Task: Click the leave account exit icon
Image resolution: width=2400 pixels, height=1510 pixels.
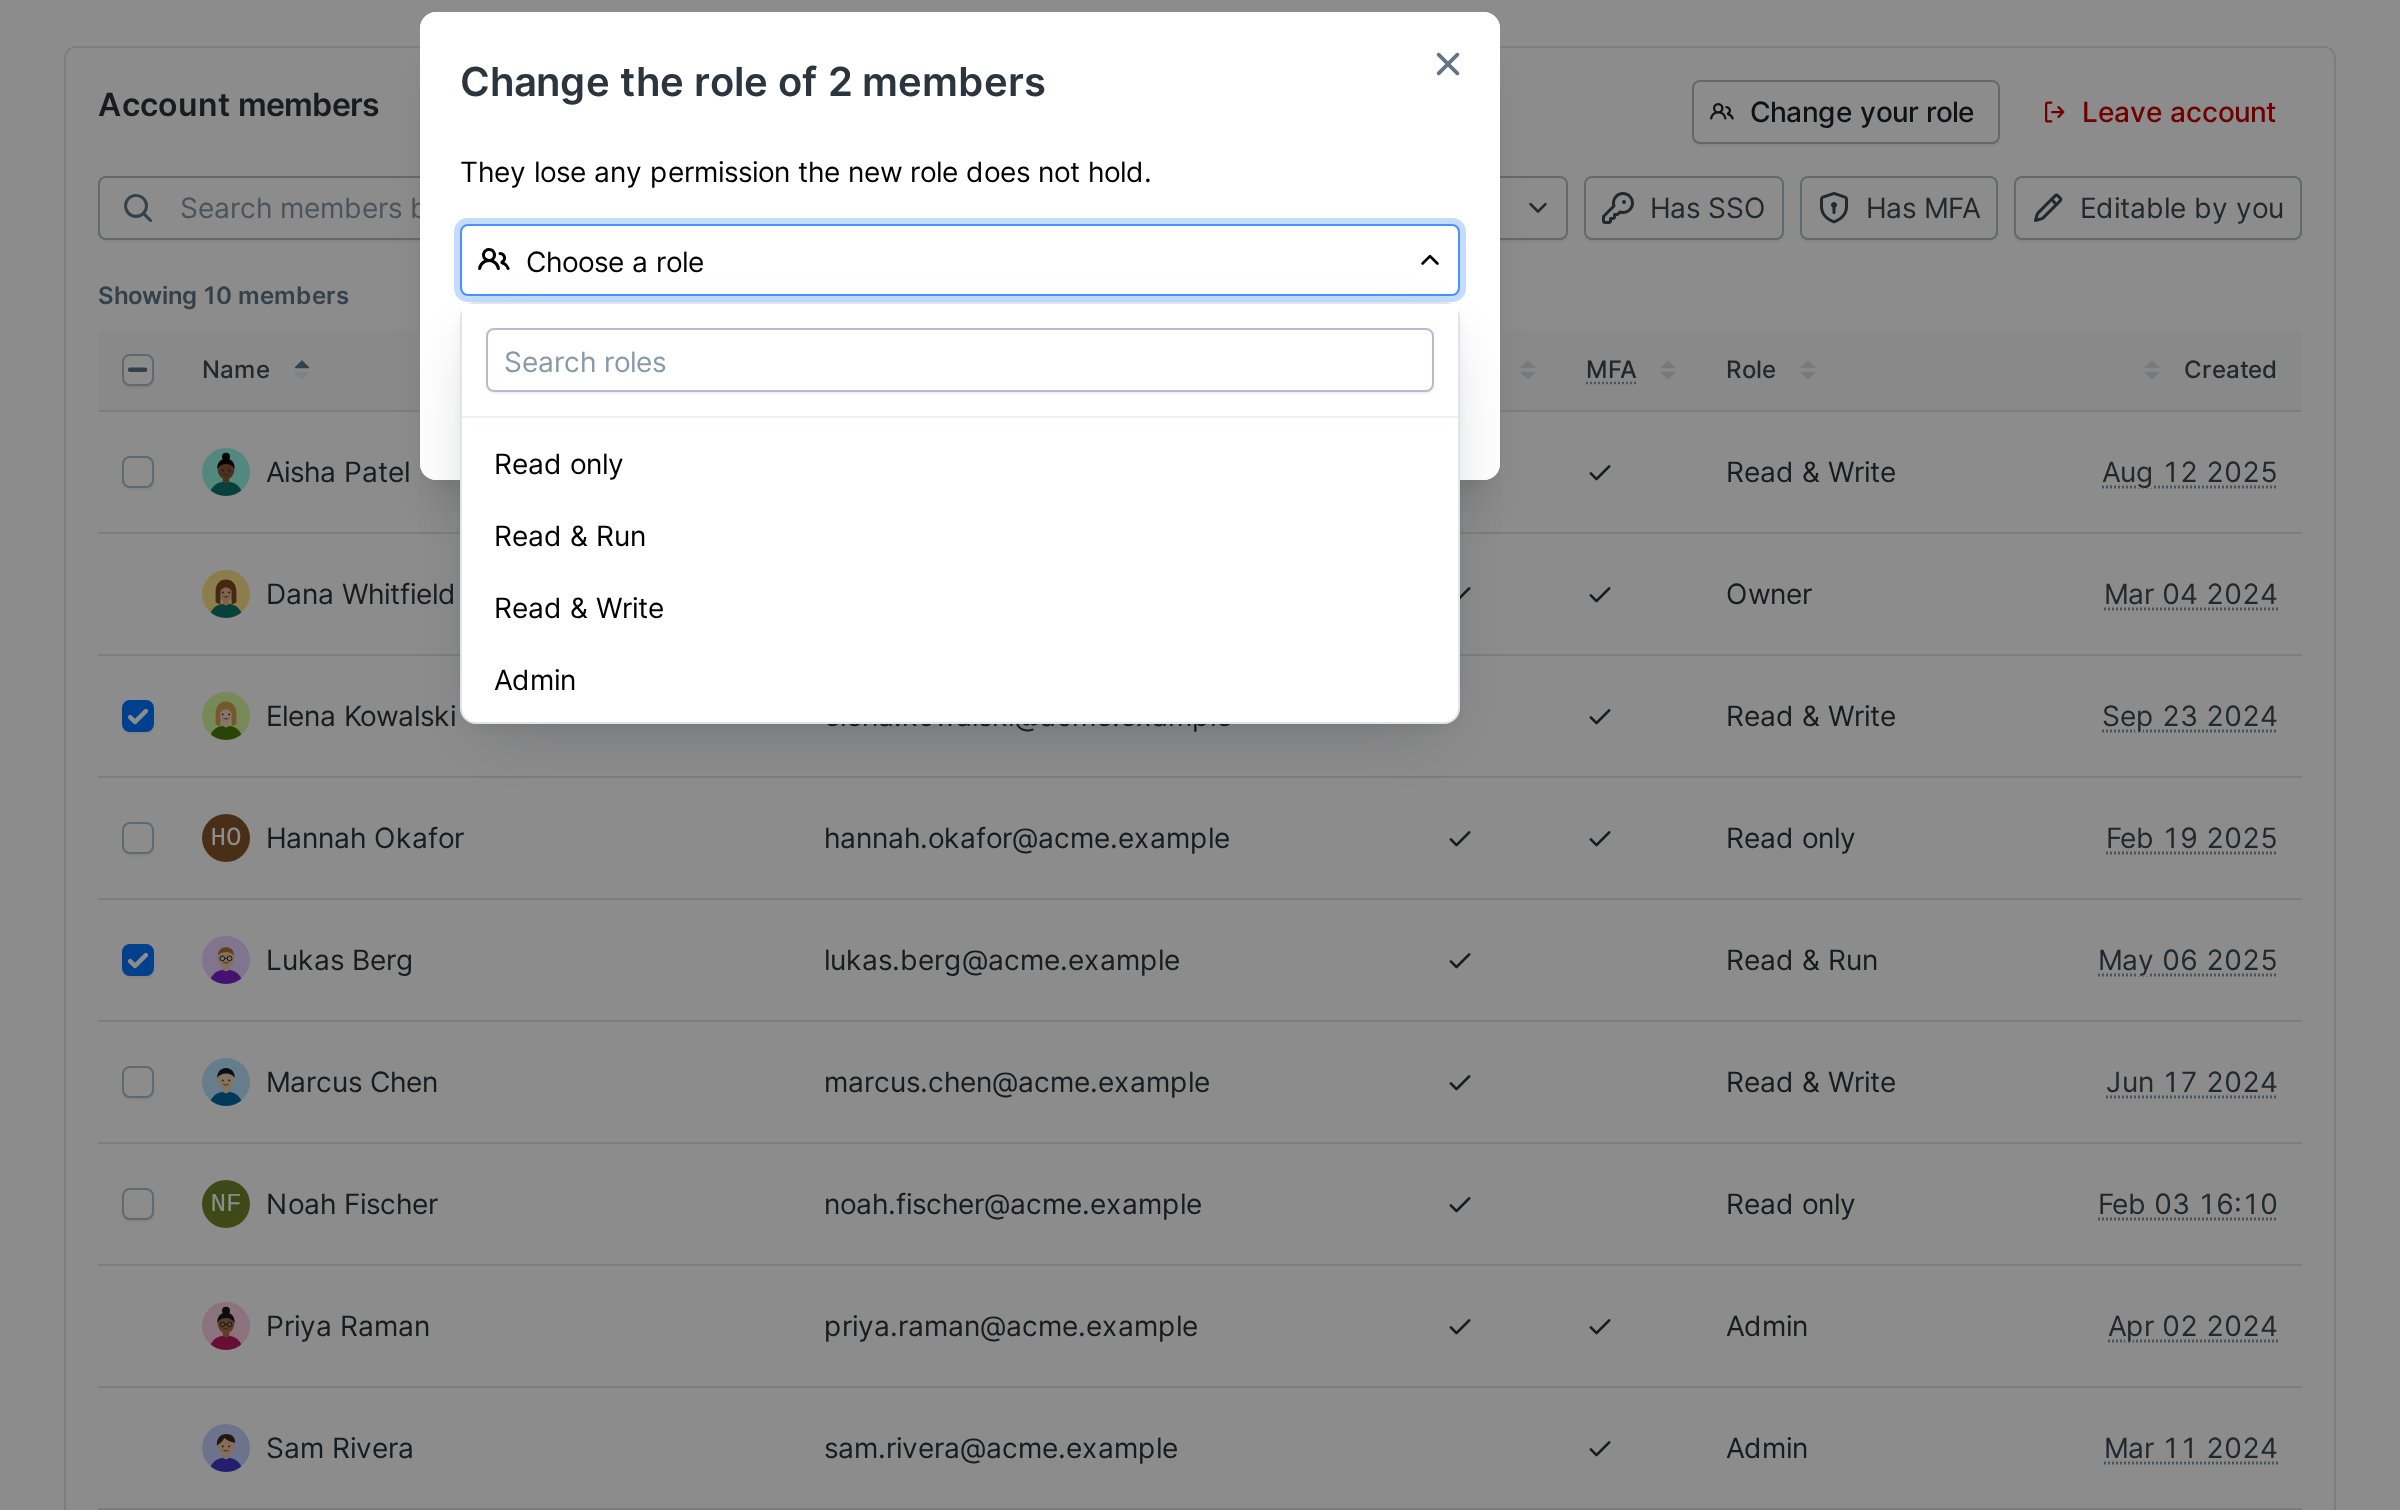Action: (2054, 112)
